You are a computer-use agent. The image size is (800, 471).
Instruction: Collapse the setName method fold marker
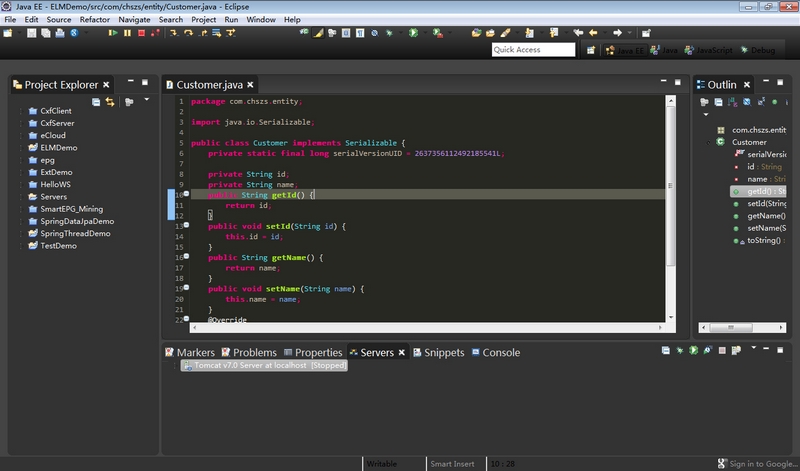(x=186, y=288)
